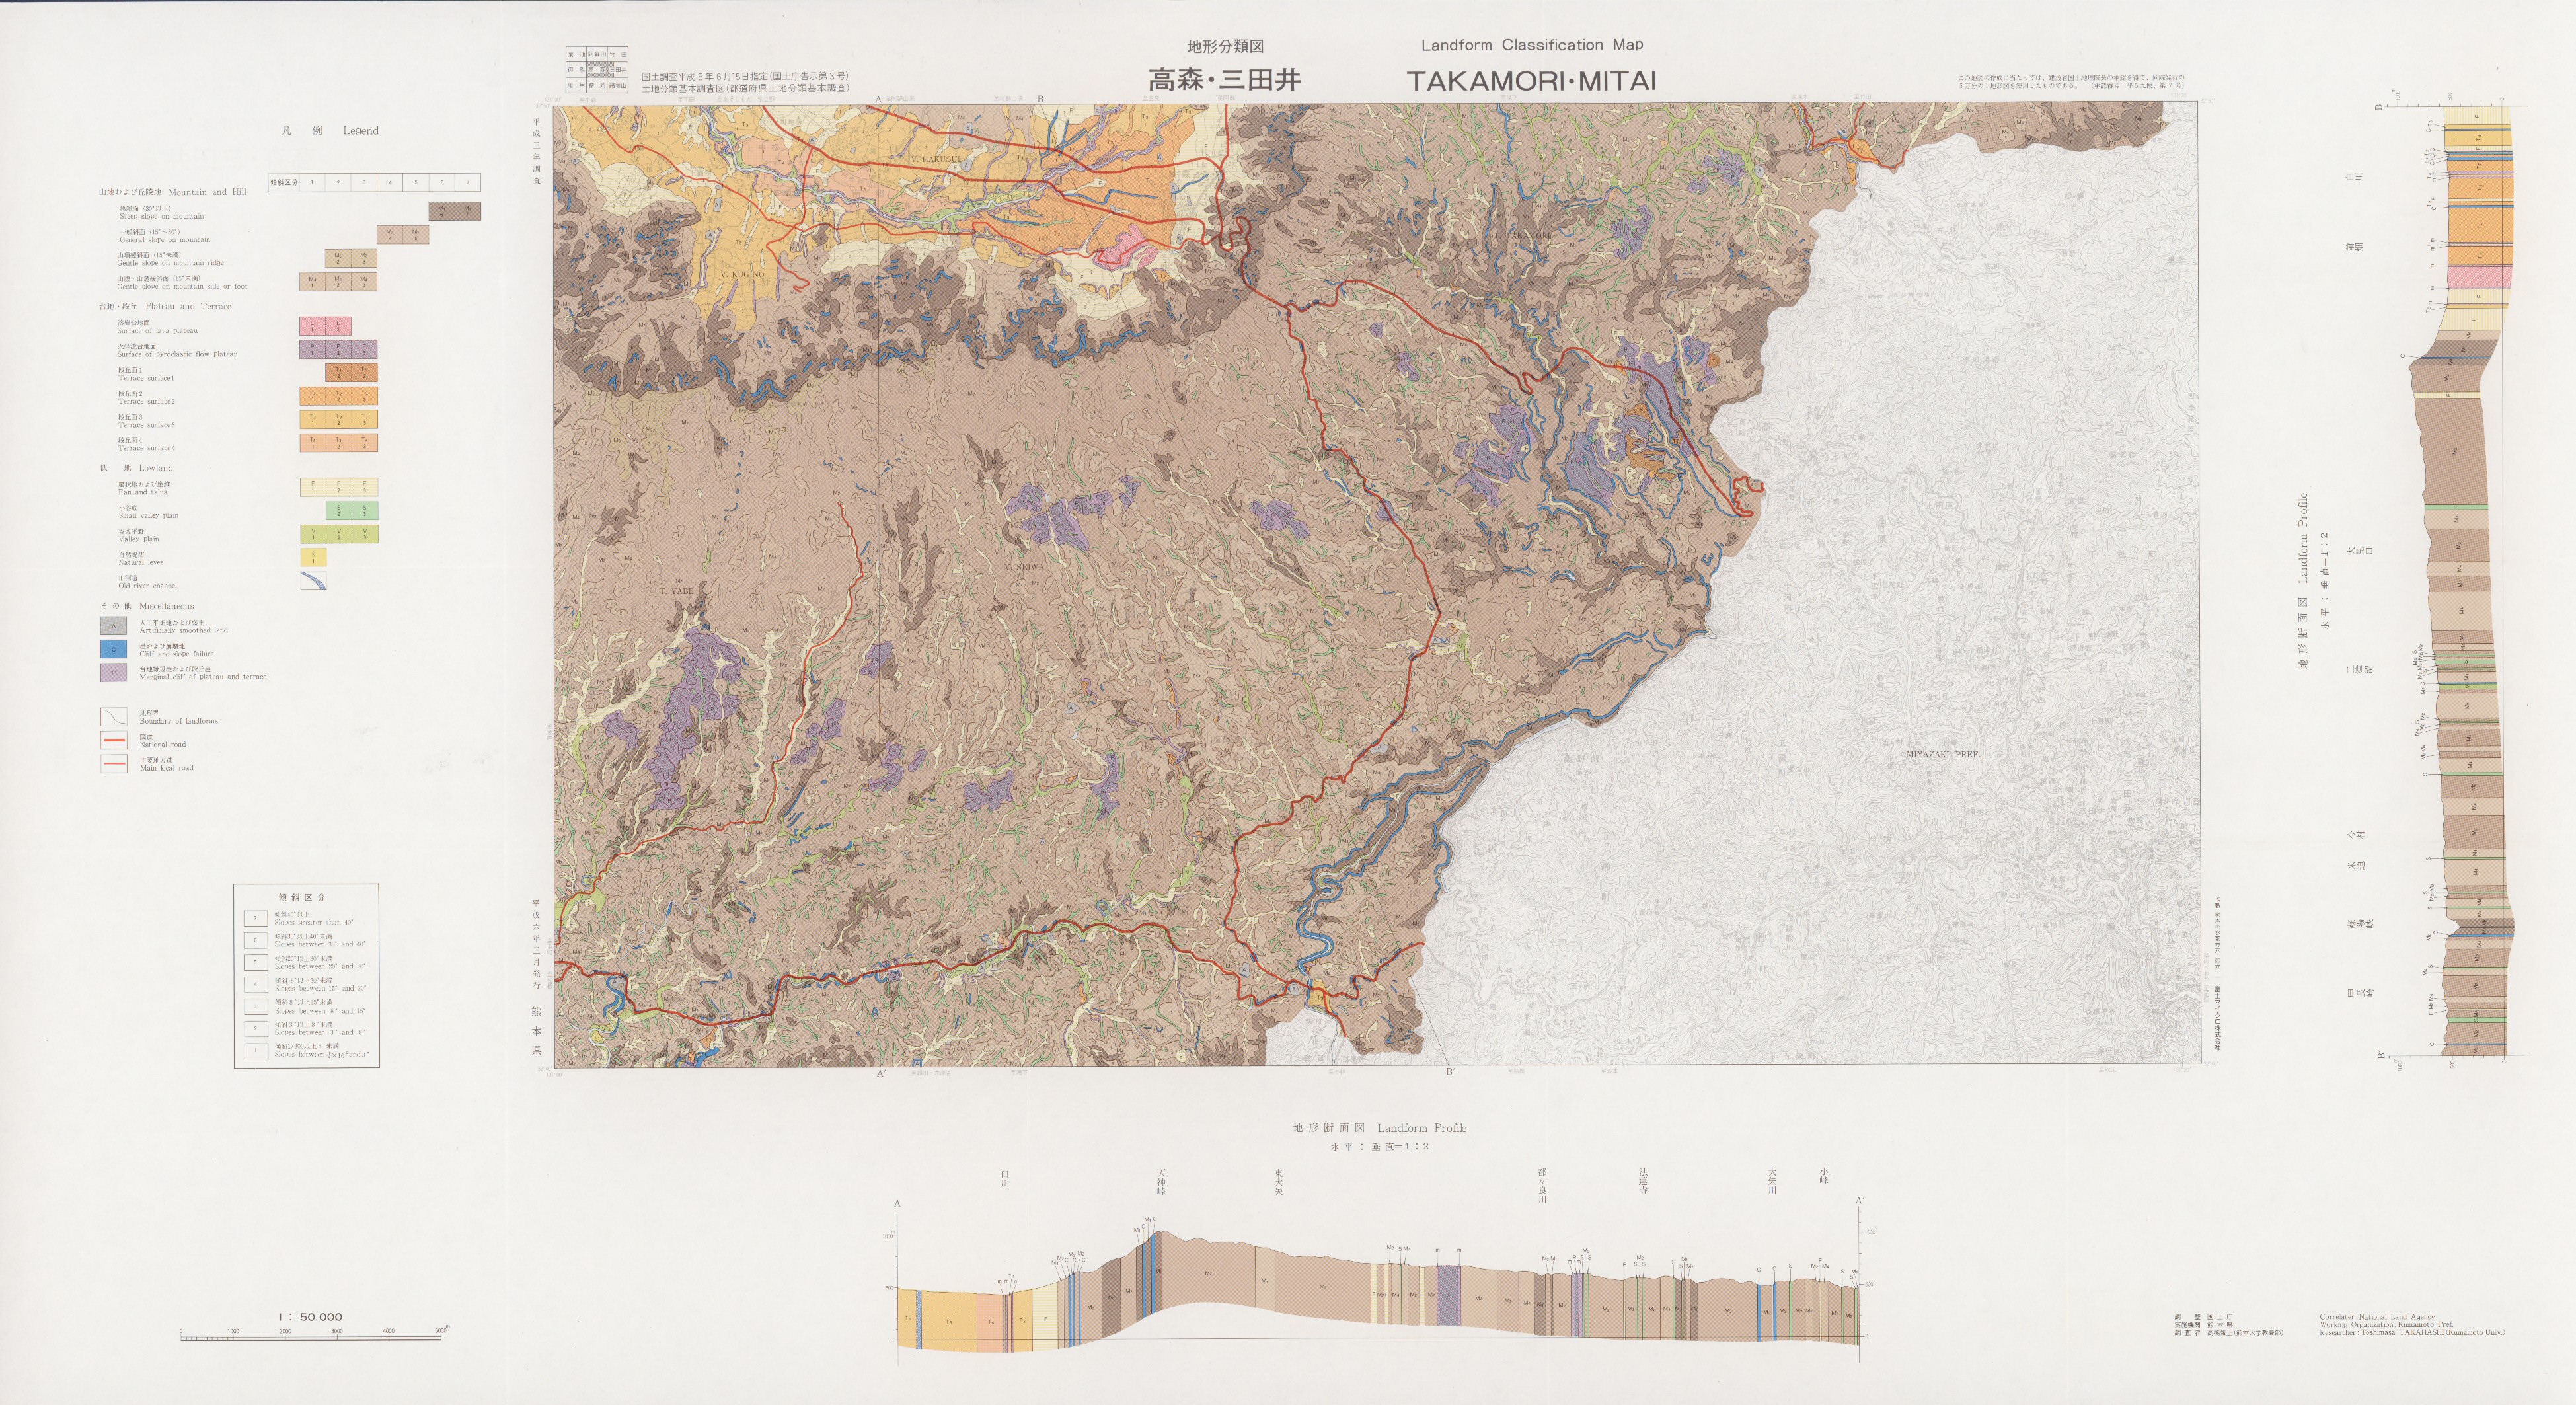Click 'Slopes between 20° and 30°' text
Viewport: 2576px width, 1405px height.
(320, 967)
